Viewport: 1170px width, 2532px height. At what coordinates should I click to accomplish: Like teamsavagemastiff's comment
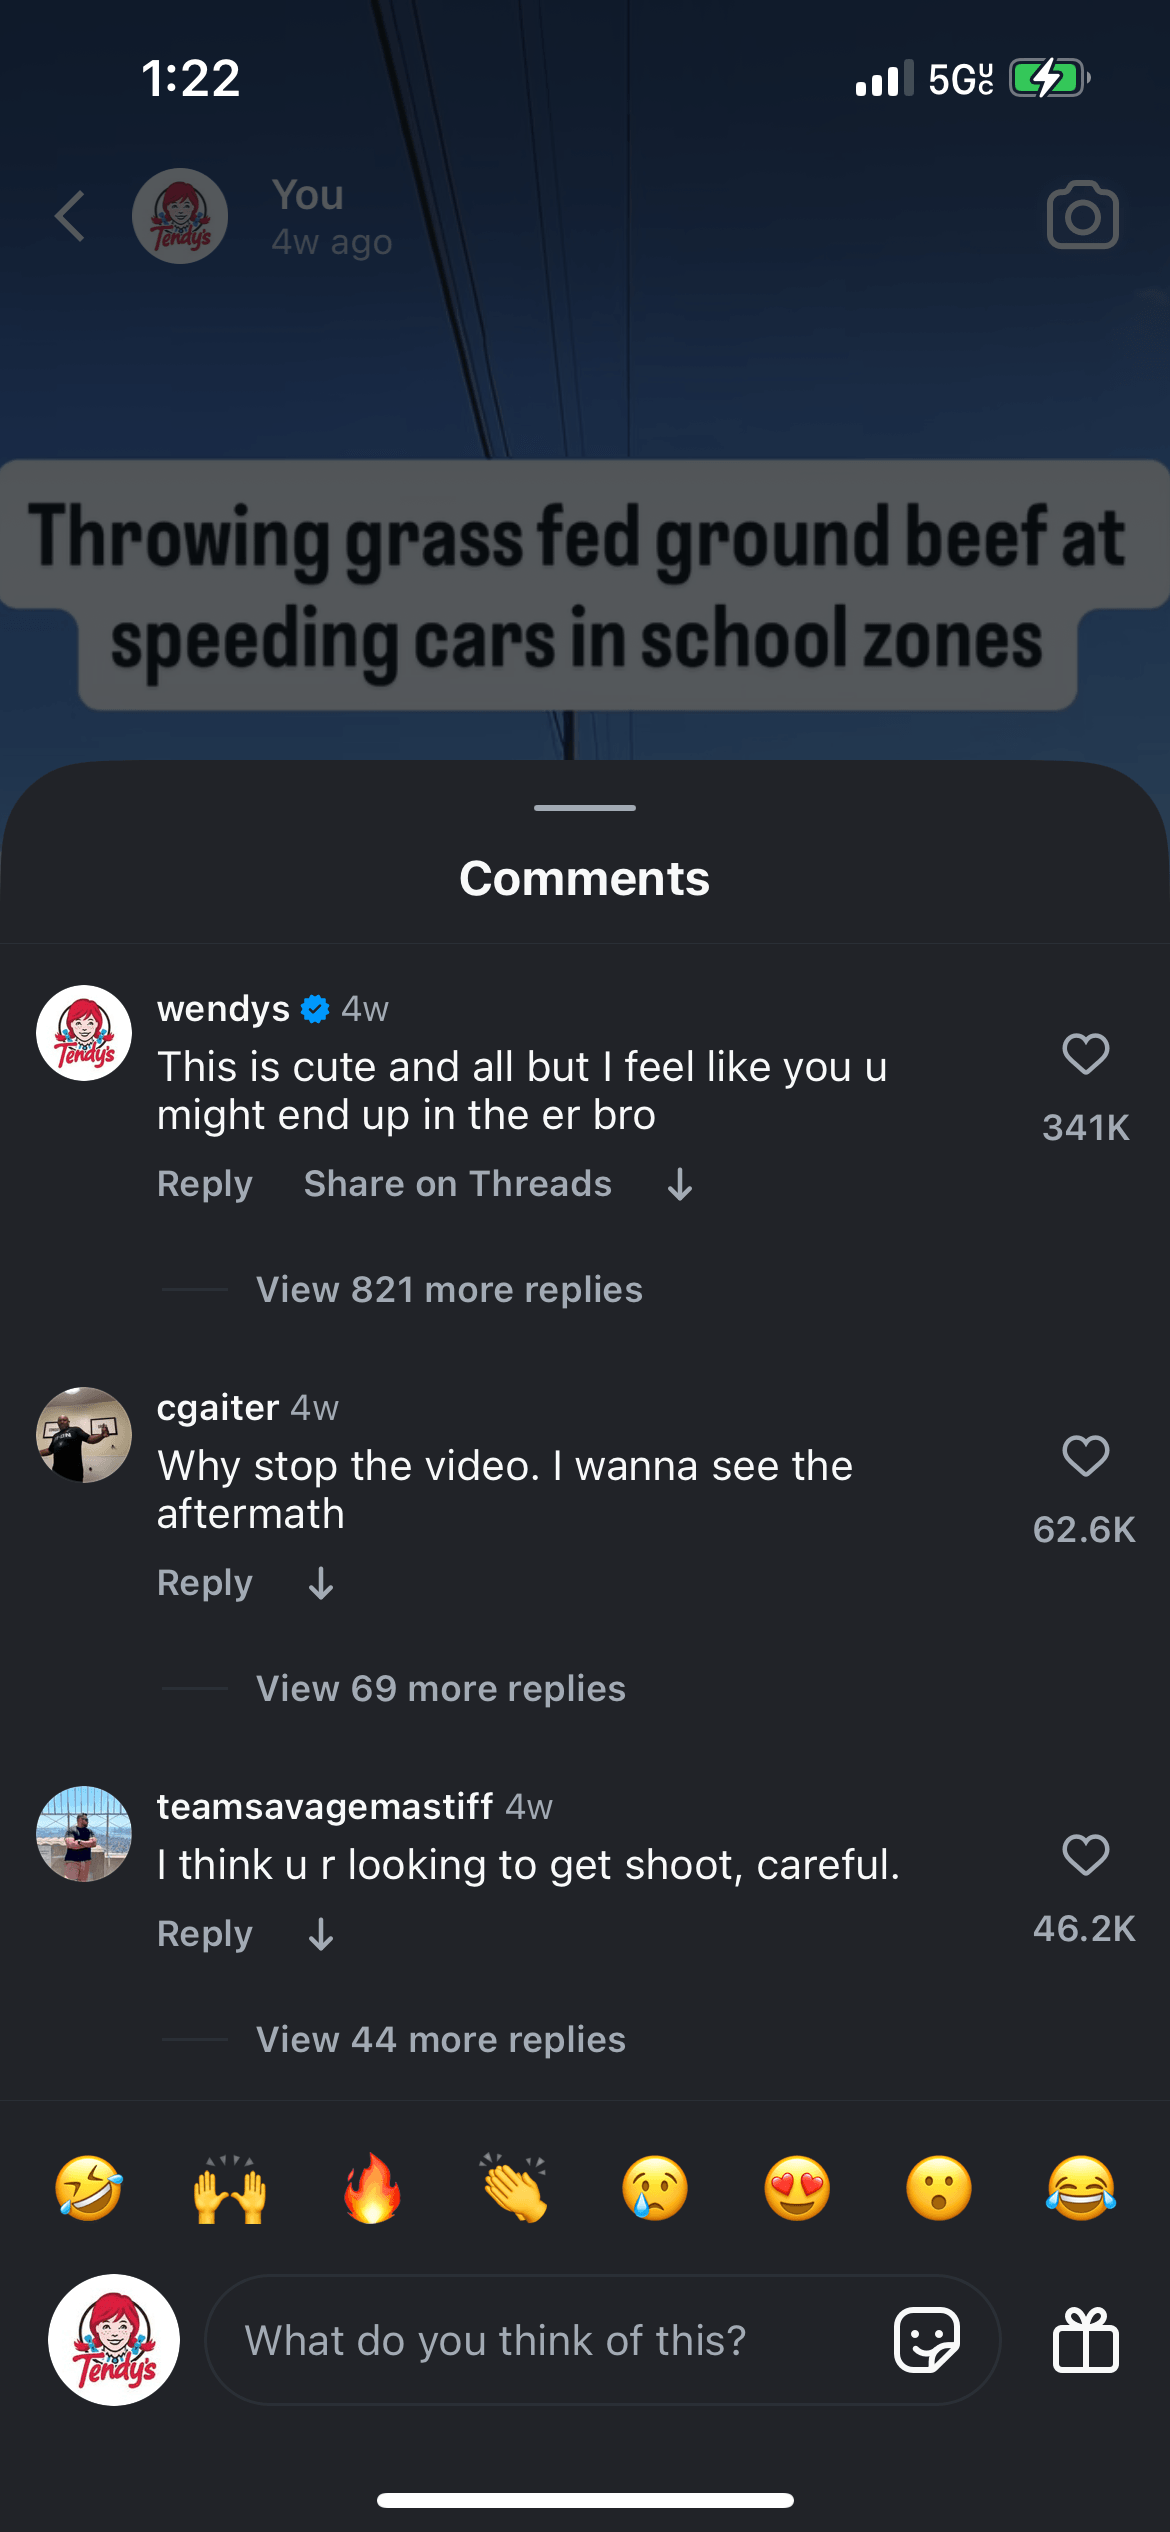point(1085,1856)
